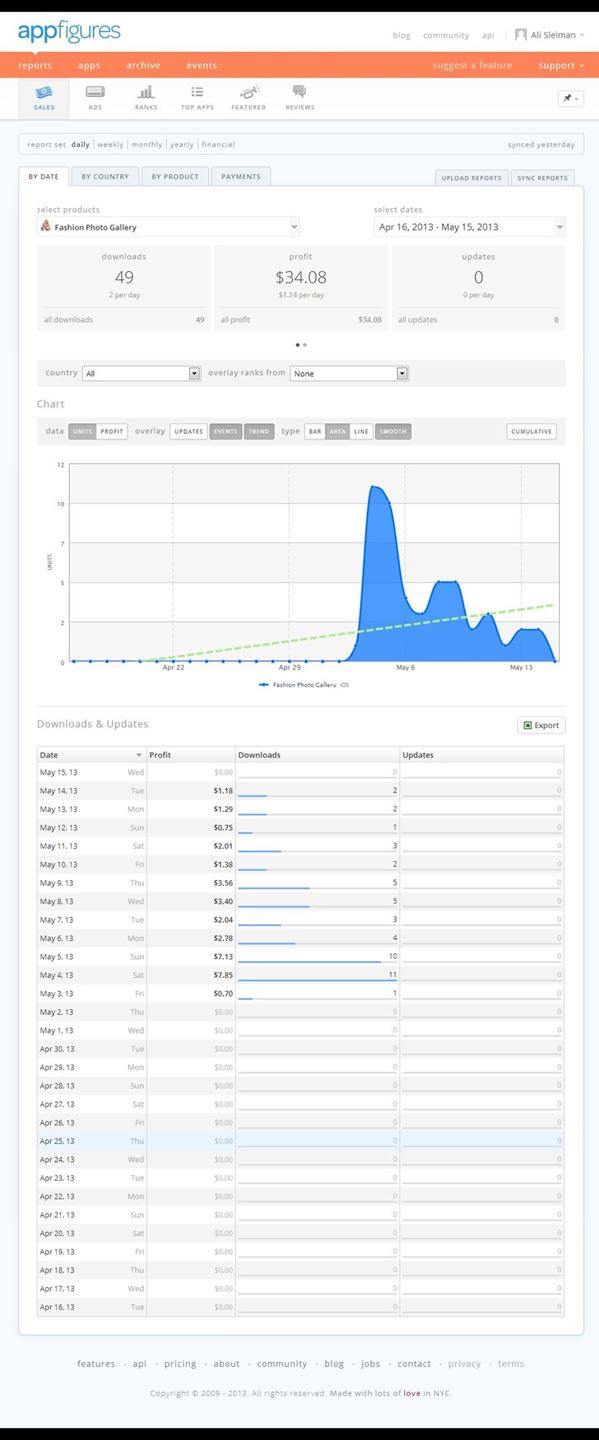
Task: Open the select dates dropdown
Action: [470, 227]
